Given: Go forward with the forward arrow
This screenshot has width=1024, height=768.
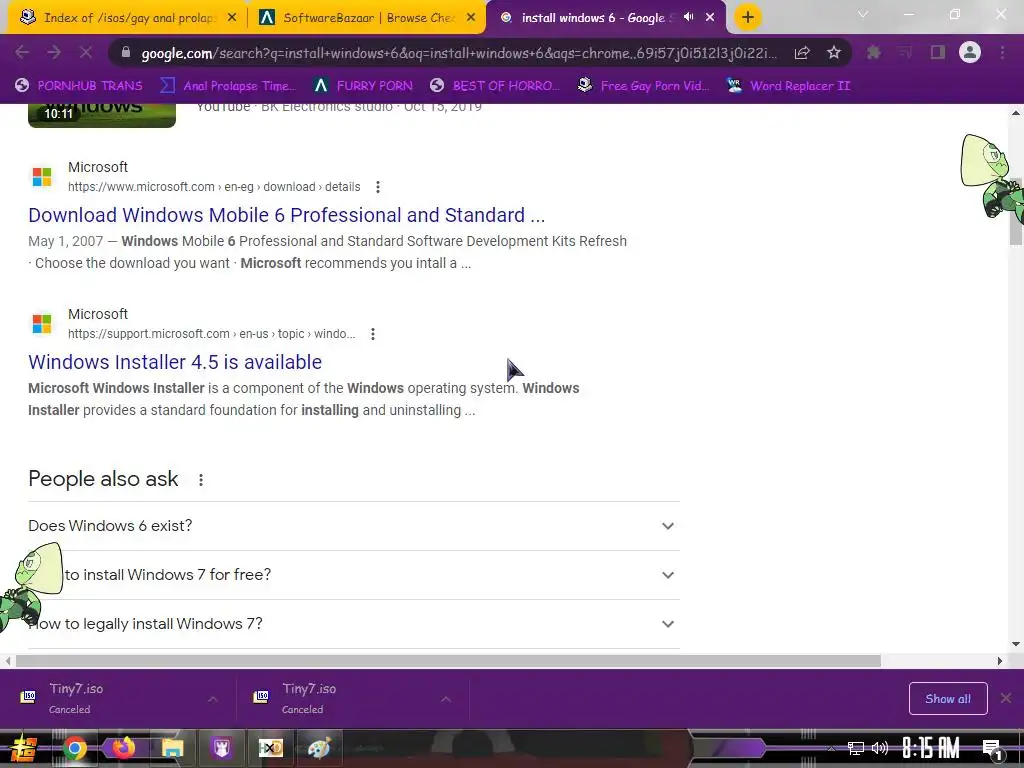Looking at the screenshot, I should (54, 52).
